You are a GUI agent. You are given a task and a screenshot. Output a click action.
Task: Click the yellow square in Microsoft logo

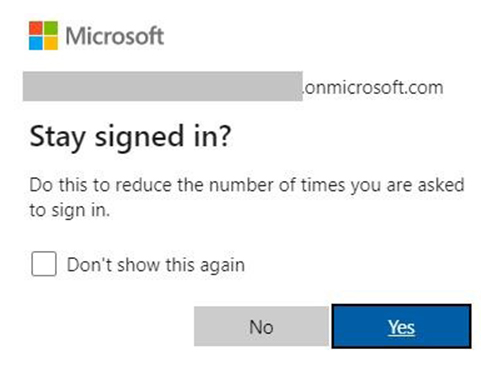tap(51, 43)
